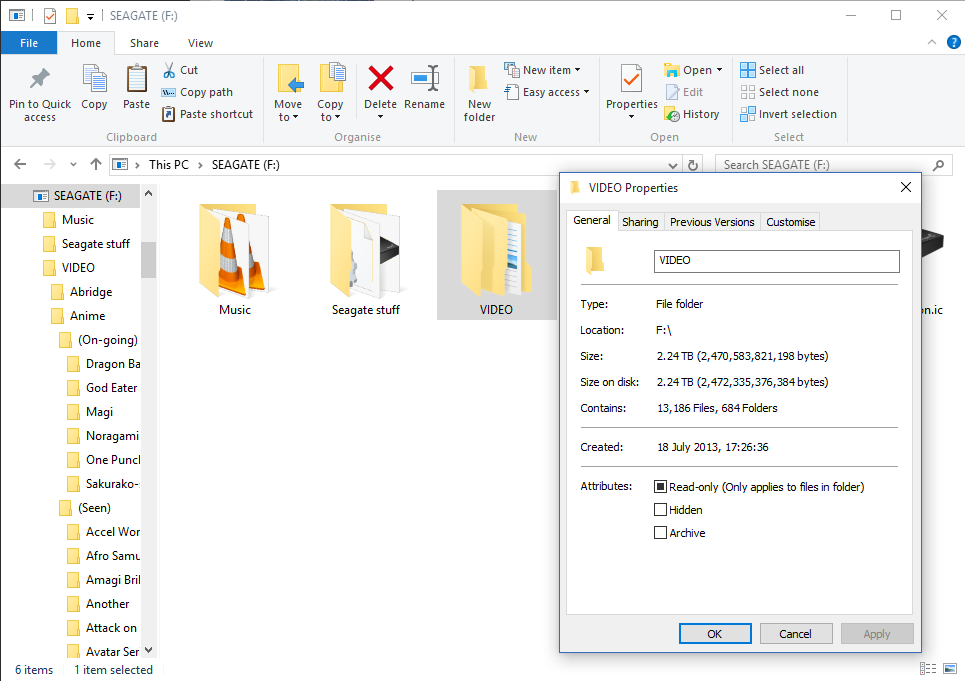Viewport: 965px width, 681px height.
Task: Enable the Hidden attribute checkbox
Action: pyautogui.click(x=660, y=509)
